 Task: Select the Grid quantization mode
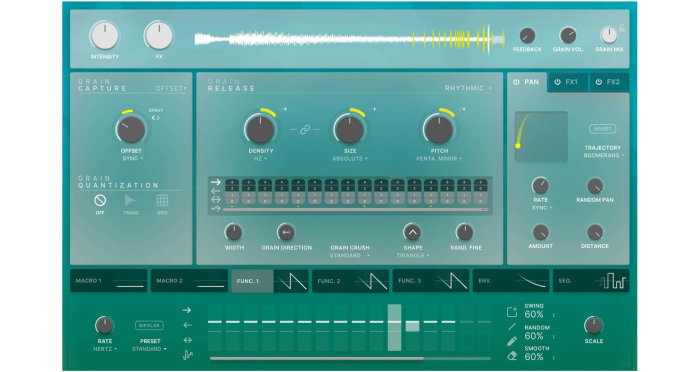click(x=162, y=201)
